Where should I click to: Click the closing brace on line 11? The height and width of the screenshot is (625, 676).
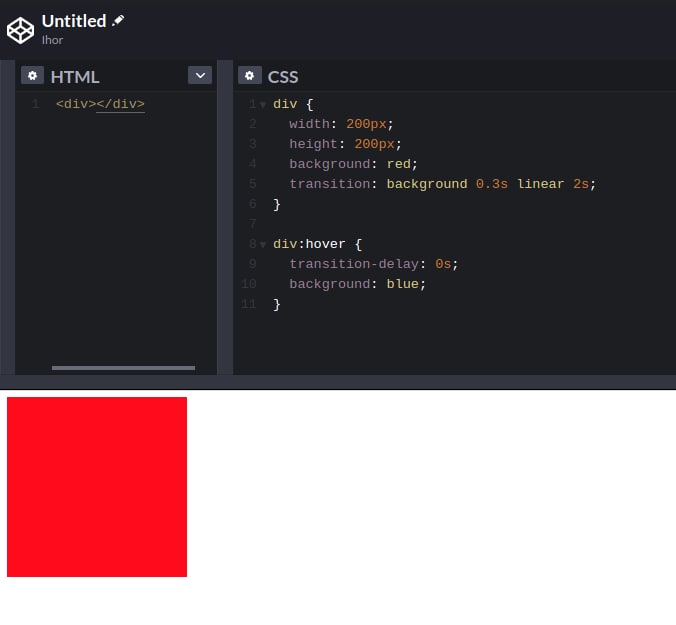277,304
